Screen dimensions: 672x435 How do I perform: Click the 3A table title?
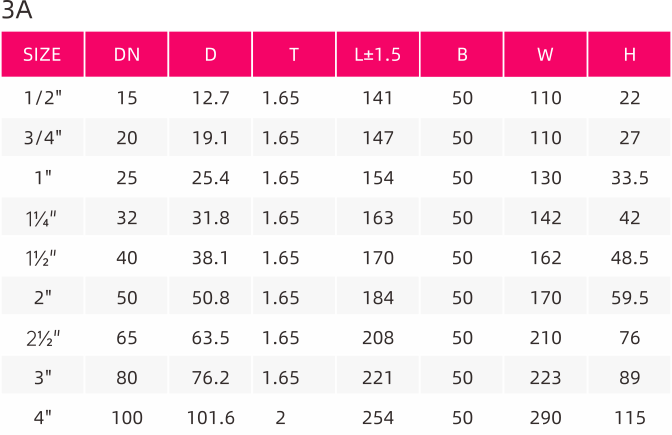pyautogui.click(x=16, y=10)
